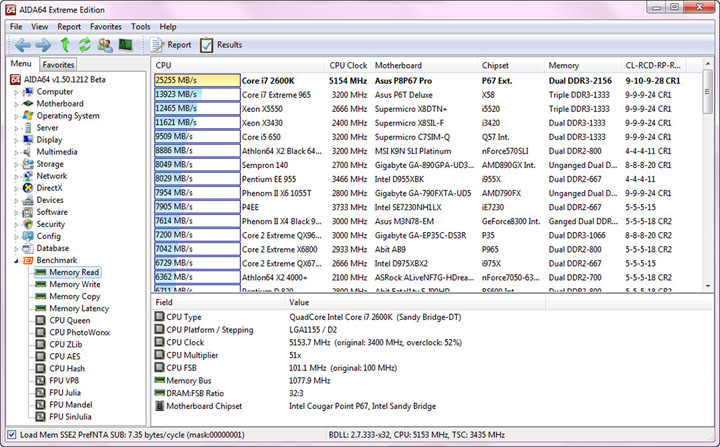Select the CPU AES benchmark icon
The width and height of the screenshot is (720, 447).
click(41, 356)
